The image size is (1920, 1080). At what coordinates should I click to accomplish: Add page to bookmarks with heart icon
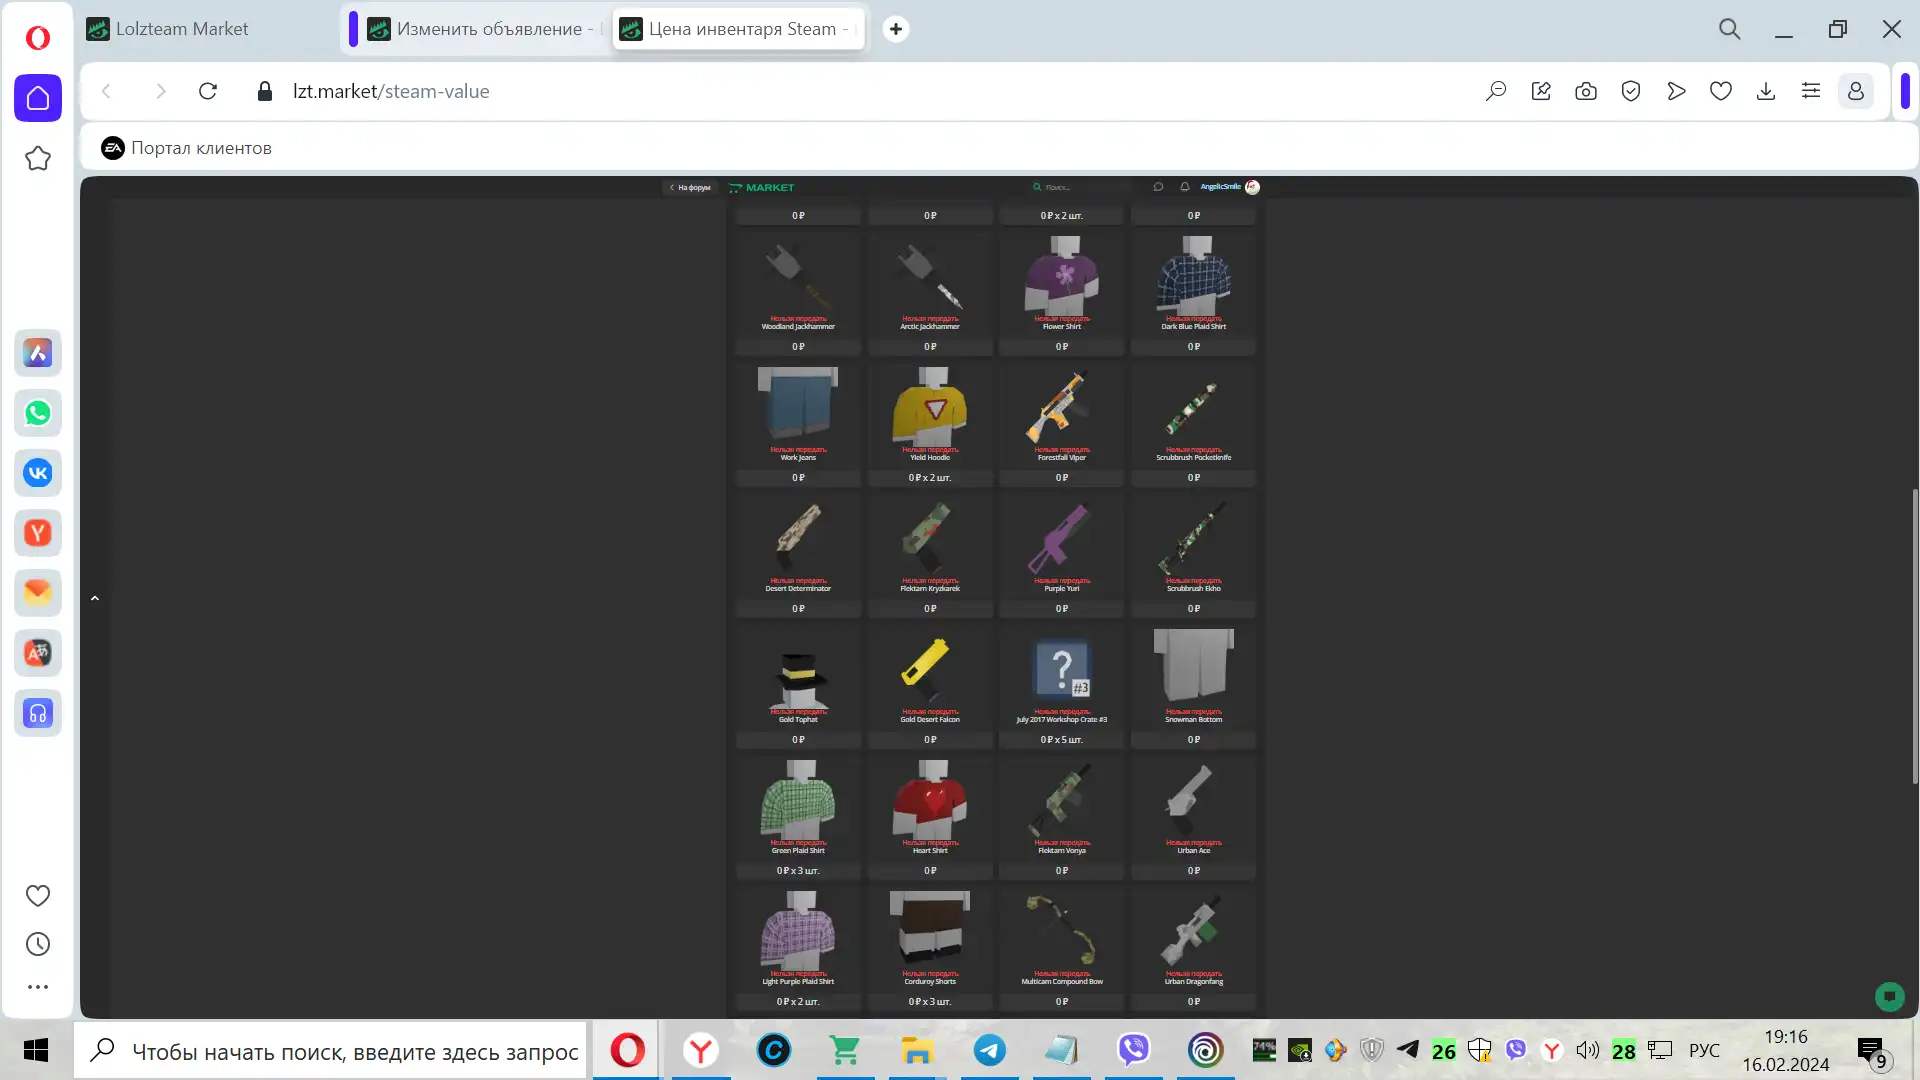(x=1721, y=91)
